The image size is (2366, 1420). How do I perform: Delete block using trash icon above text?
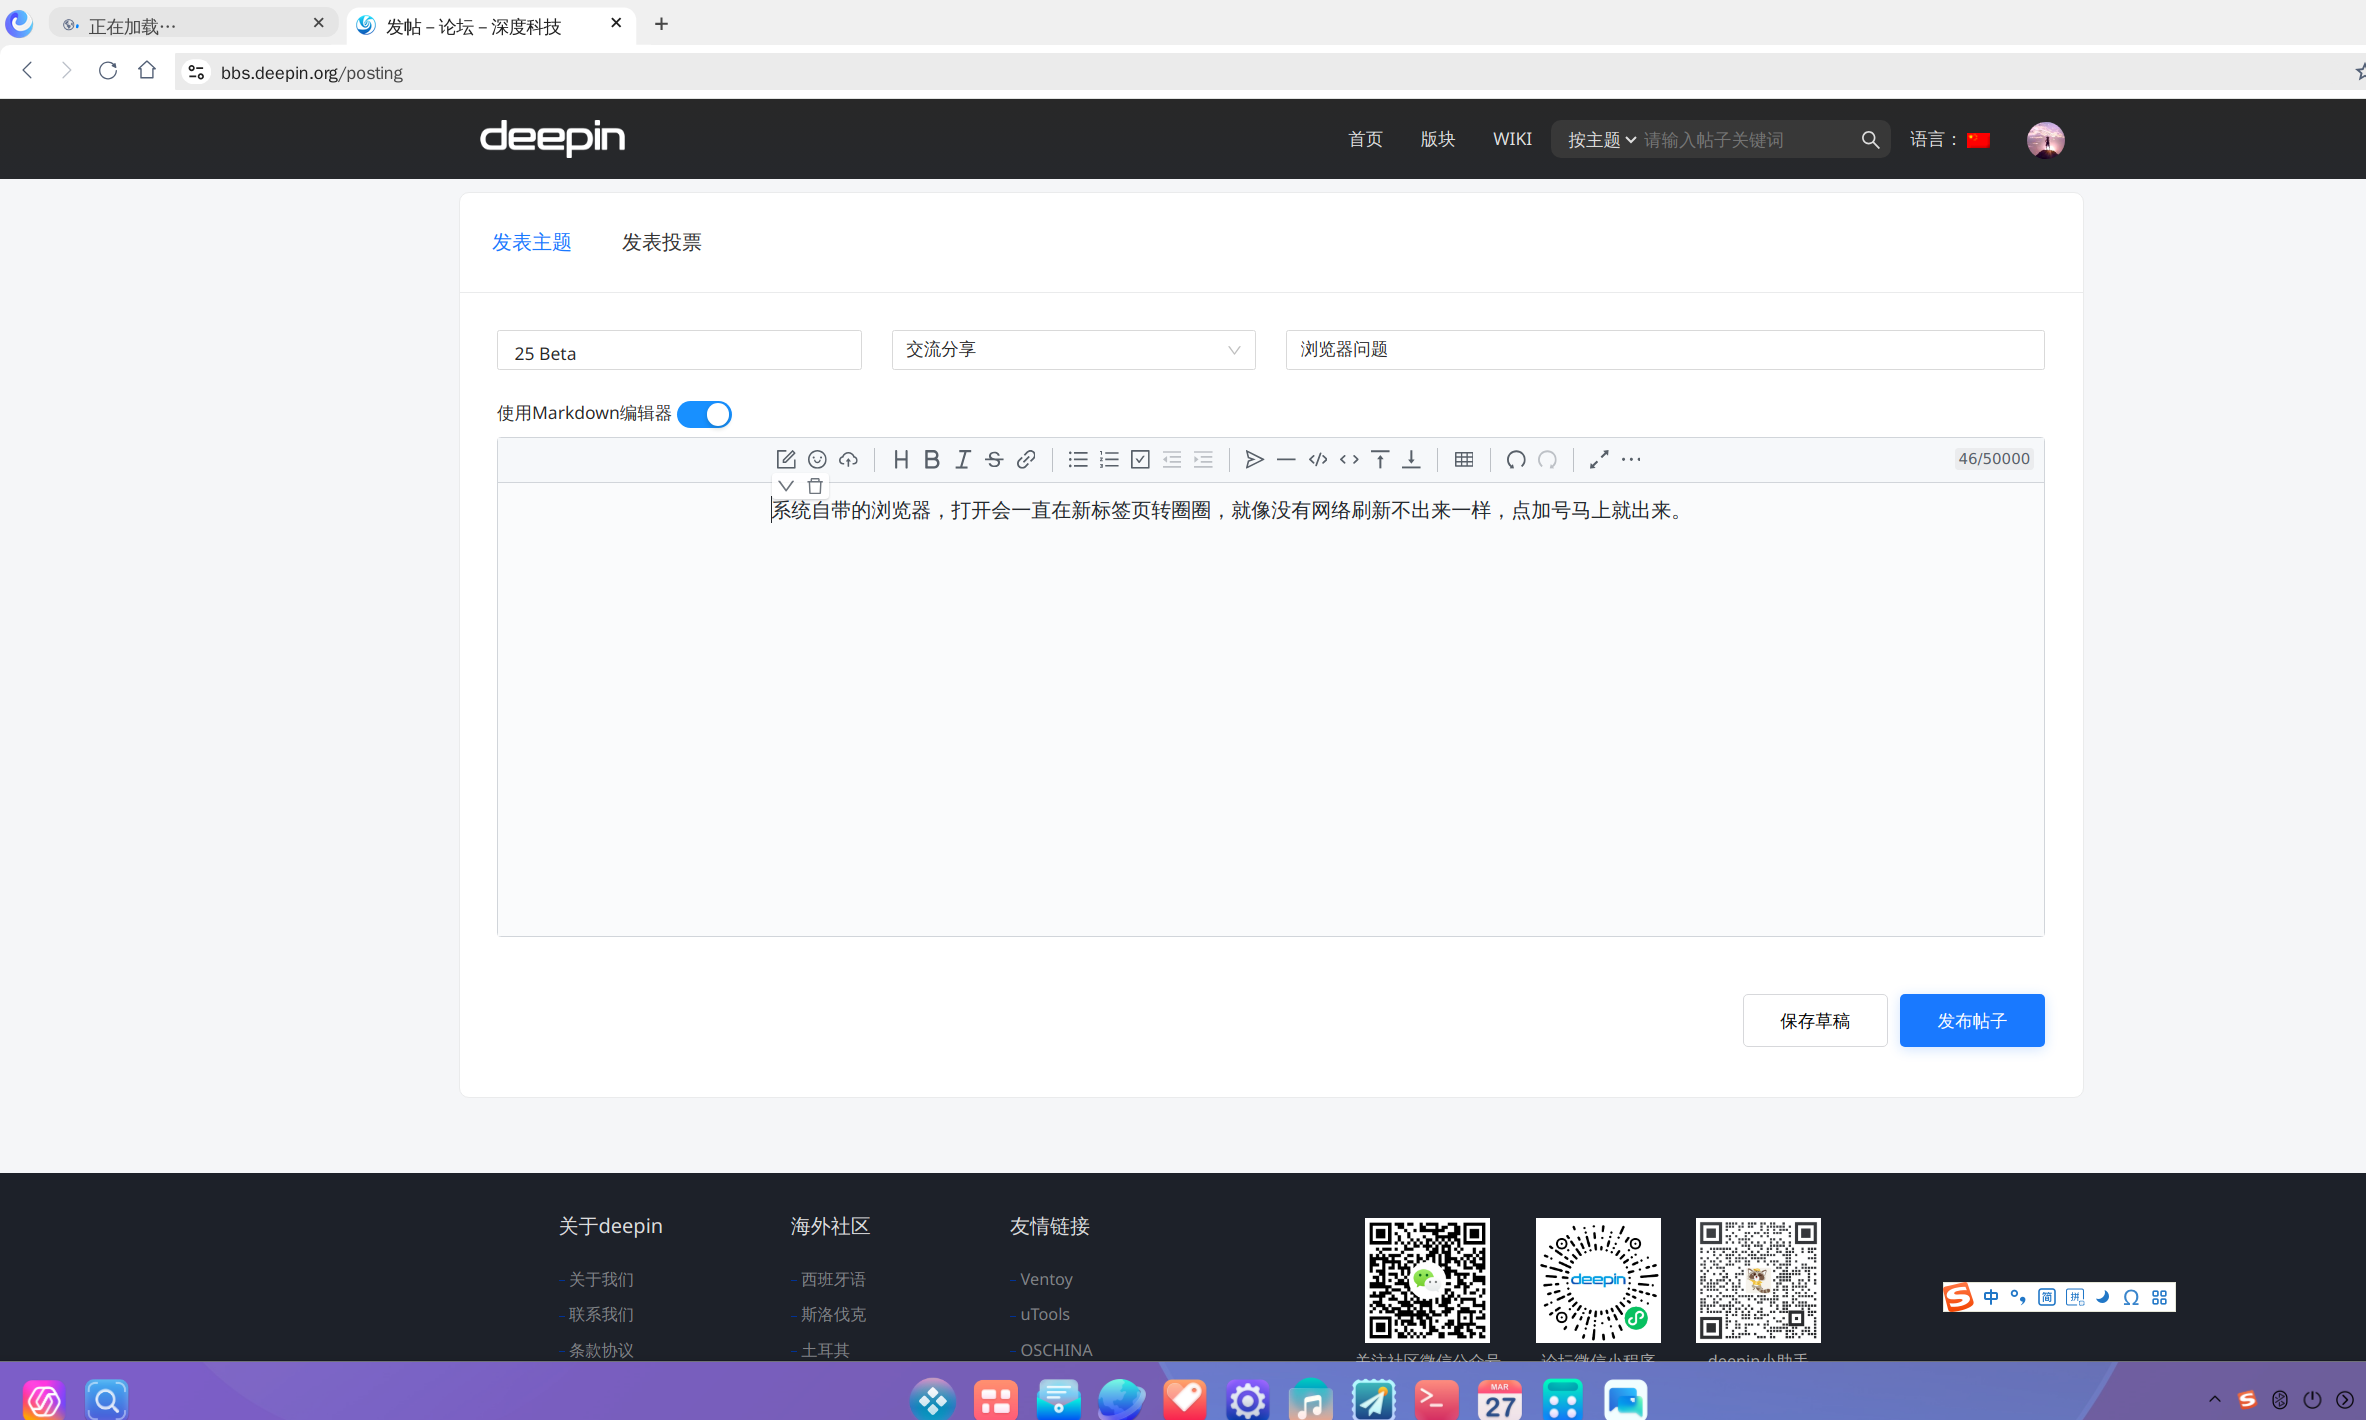coord(815,486)
